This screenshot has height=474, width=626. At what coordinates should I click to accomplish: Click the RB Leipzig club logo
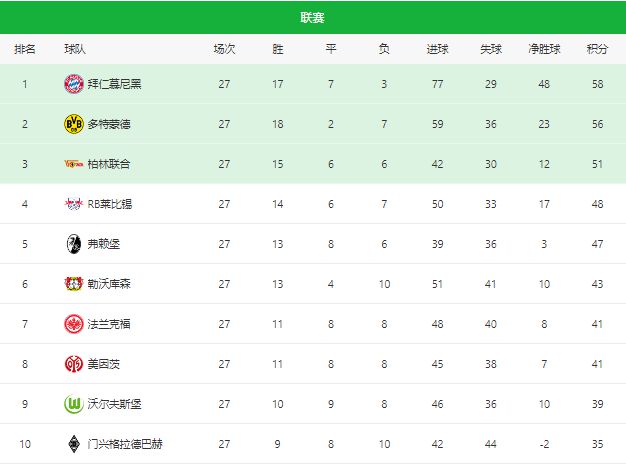(x=73, y=204)
